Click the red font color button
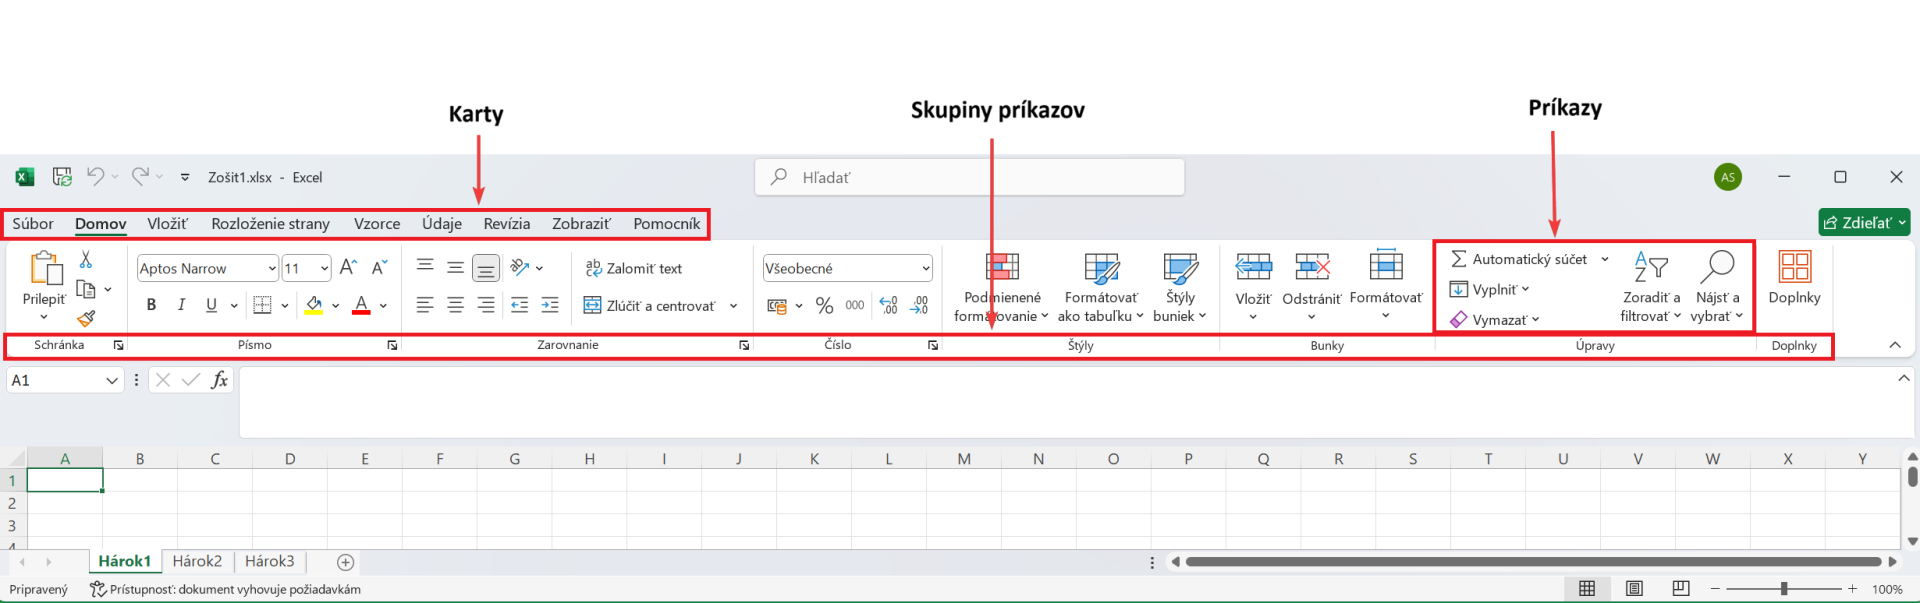The width and height of the screenshot is (1920, 603). point(361,305)
